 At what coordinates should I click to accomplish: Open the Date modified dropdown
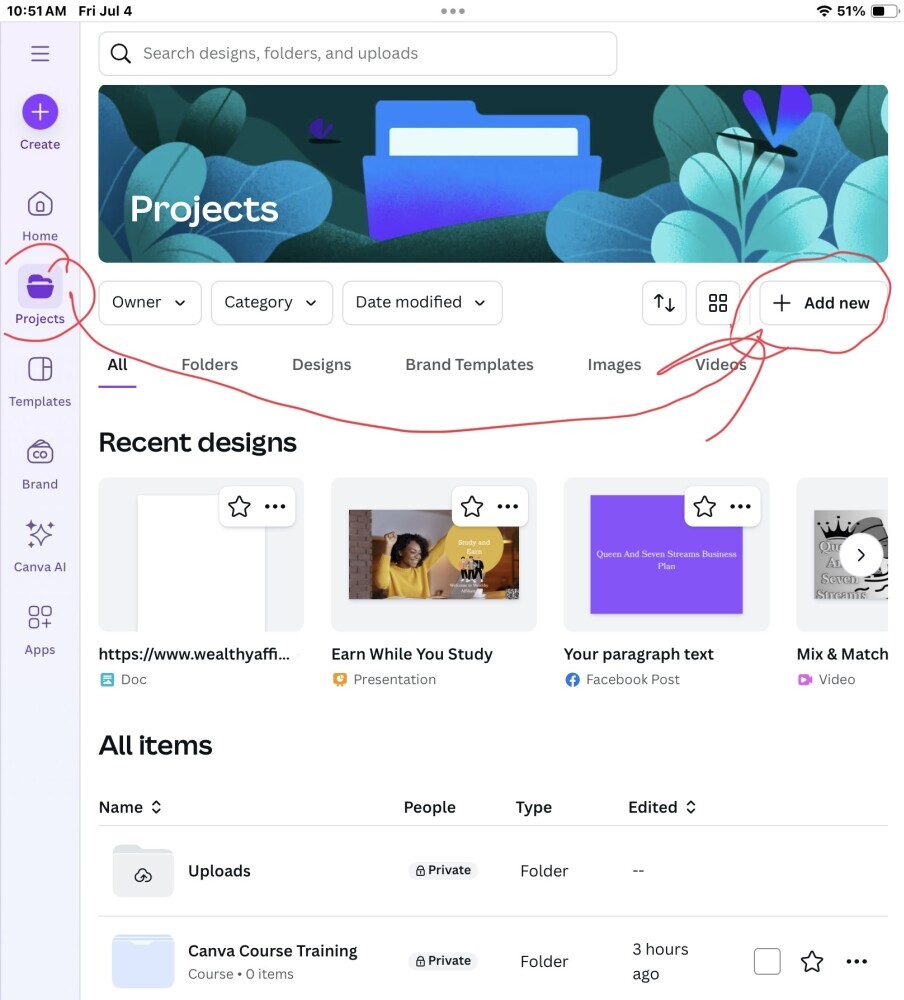[421, 303]
